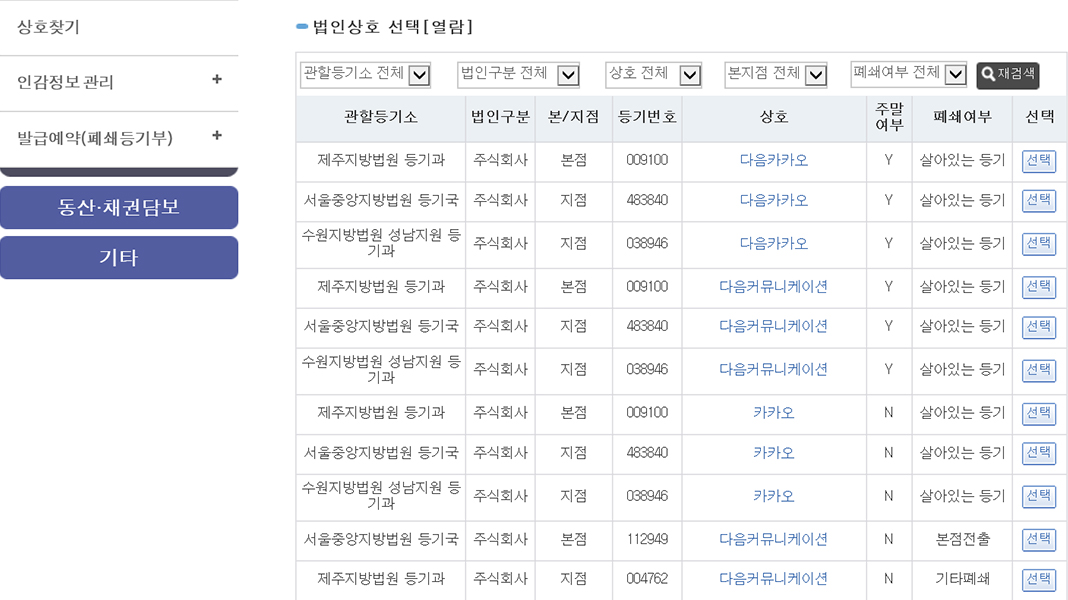Click 선택 for 카카오 483840 row
The width and height of the screenshot is (1068, 600).
pos(1039,454)
